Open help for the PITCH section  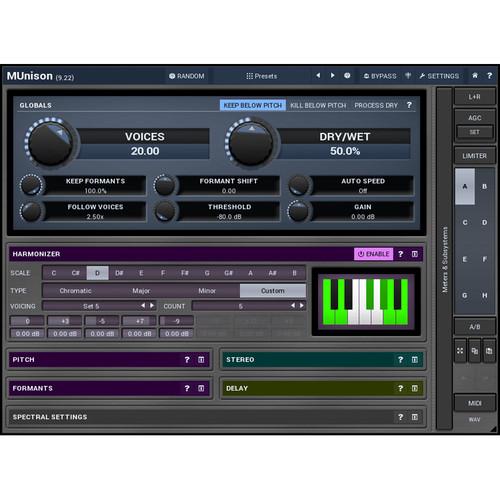[x=187, y=360]
